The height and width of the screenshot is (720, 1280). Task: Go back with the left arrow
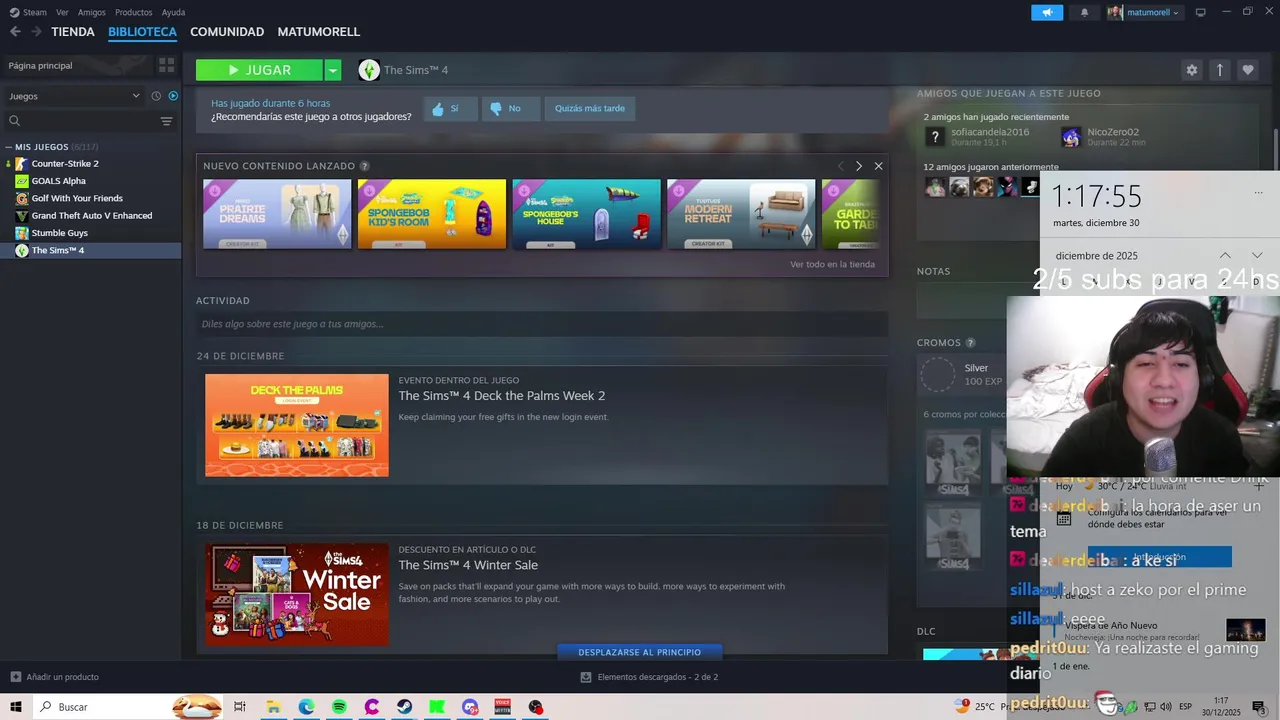point(15,32)
